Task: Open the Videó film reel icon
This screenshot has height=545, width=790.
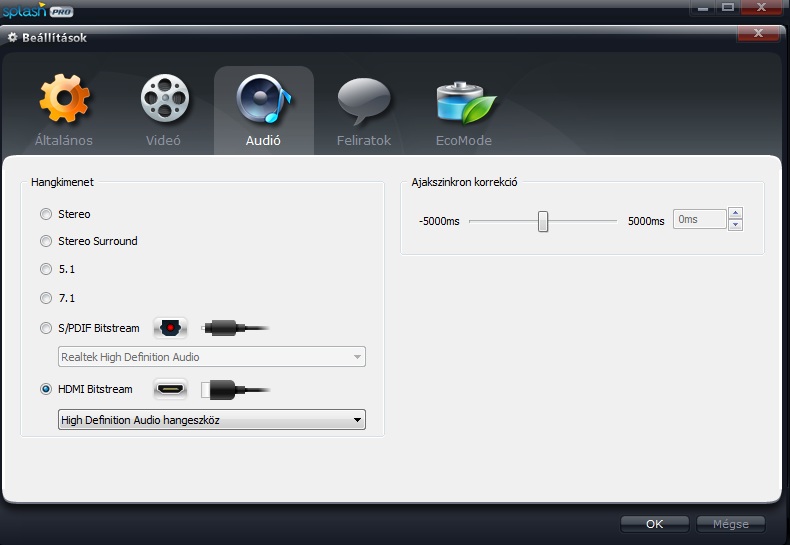Action: (165, 98)
